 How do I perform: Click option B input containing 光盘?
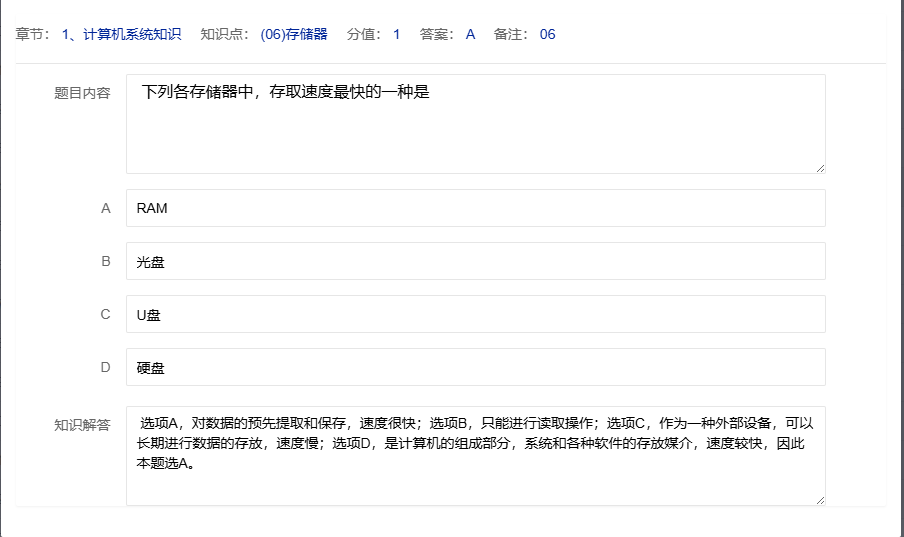(475, 261)
